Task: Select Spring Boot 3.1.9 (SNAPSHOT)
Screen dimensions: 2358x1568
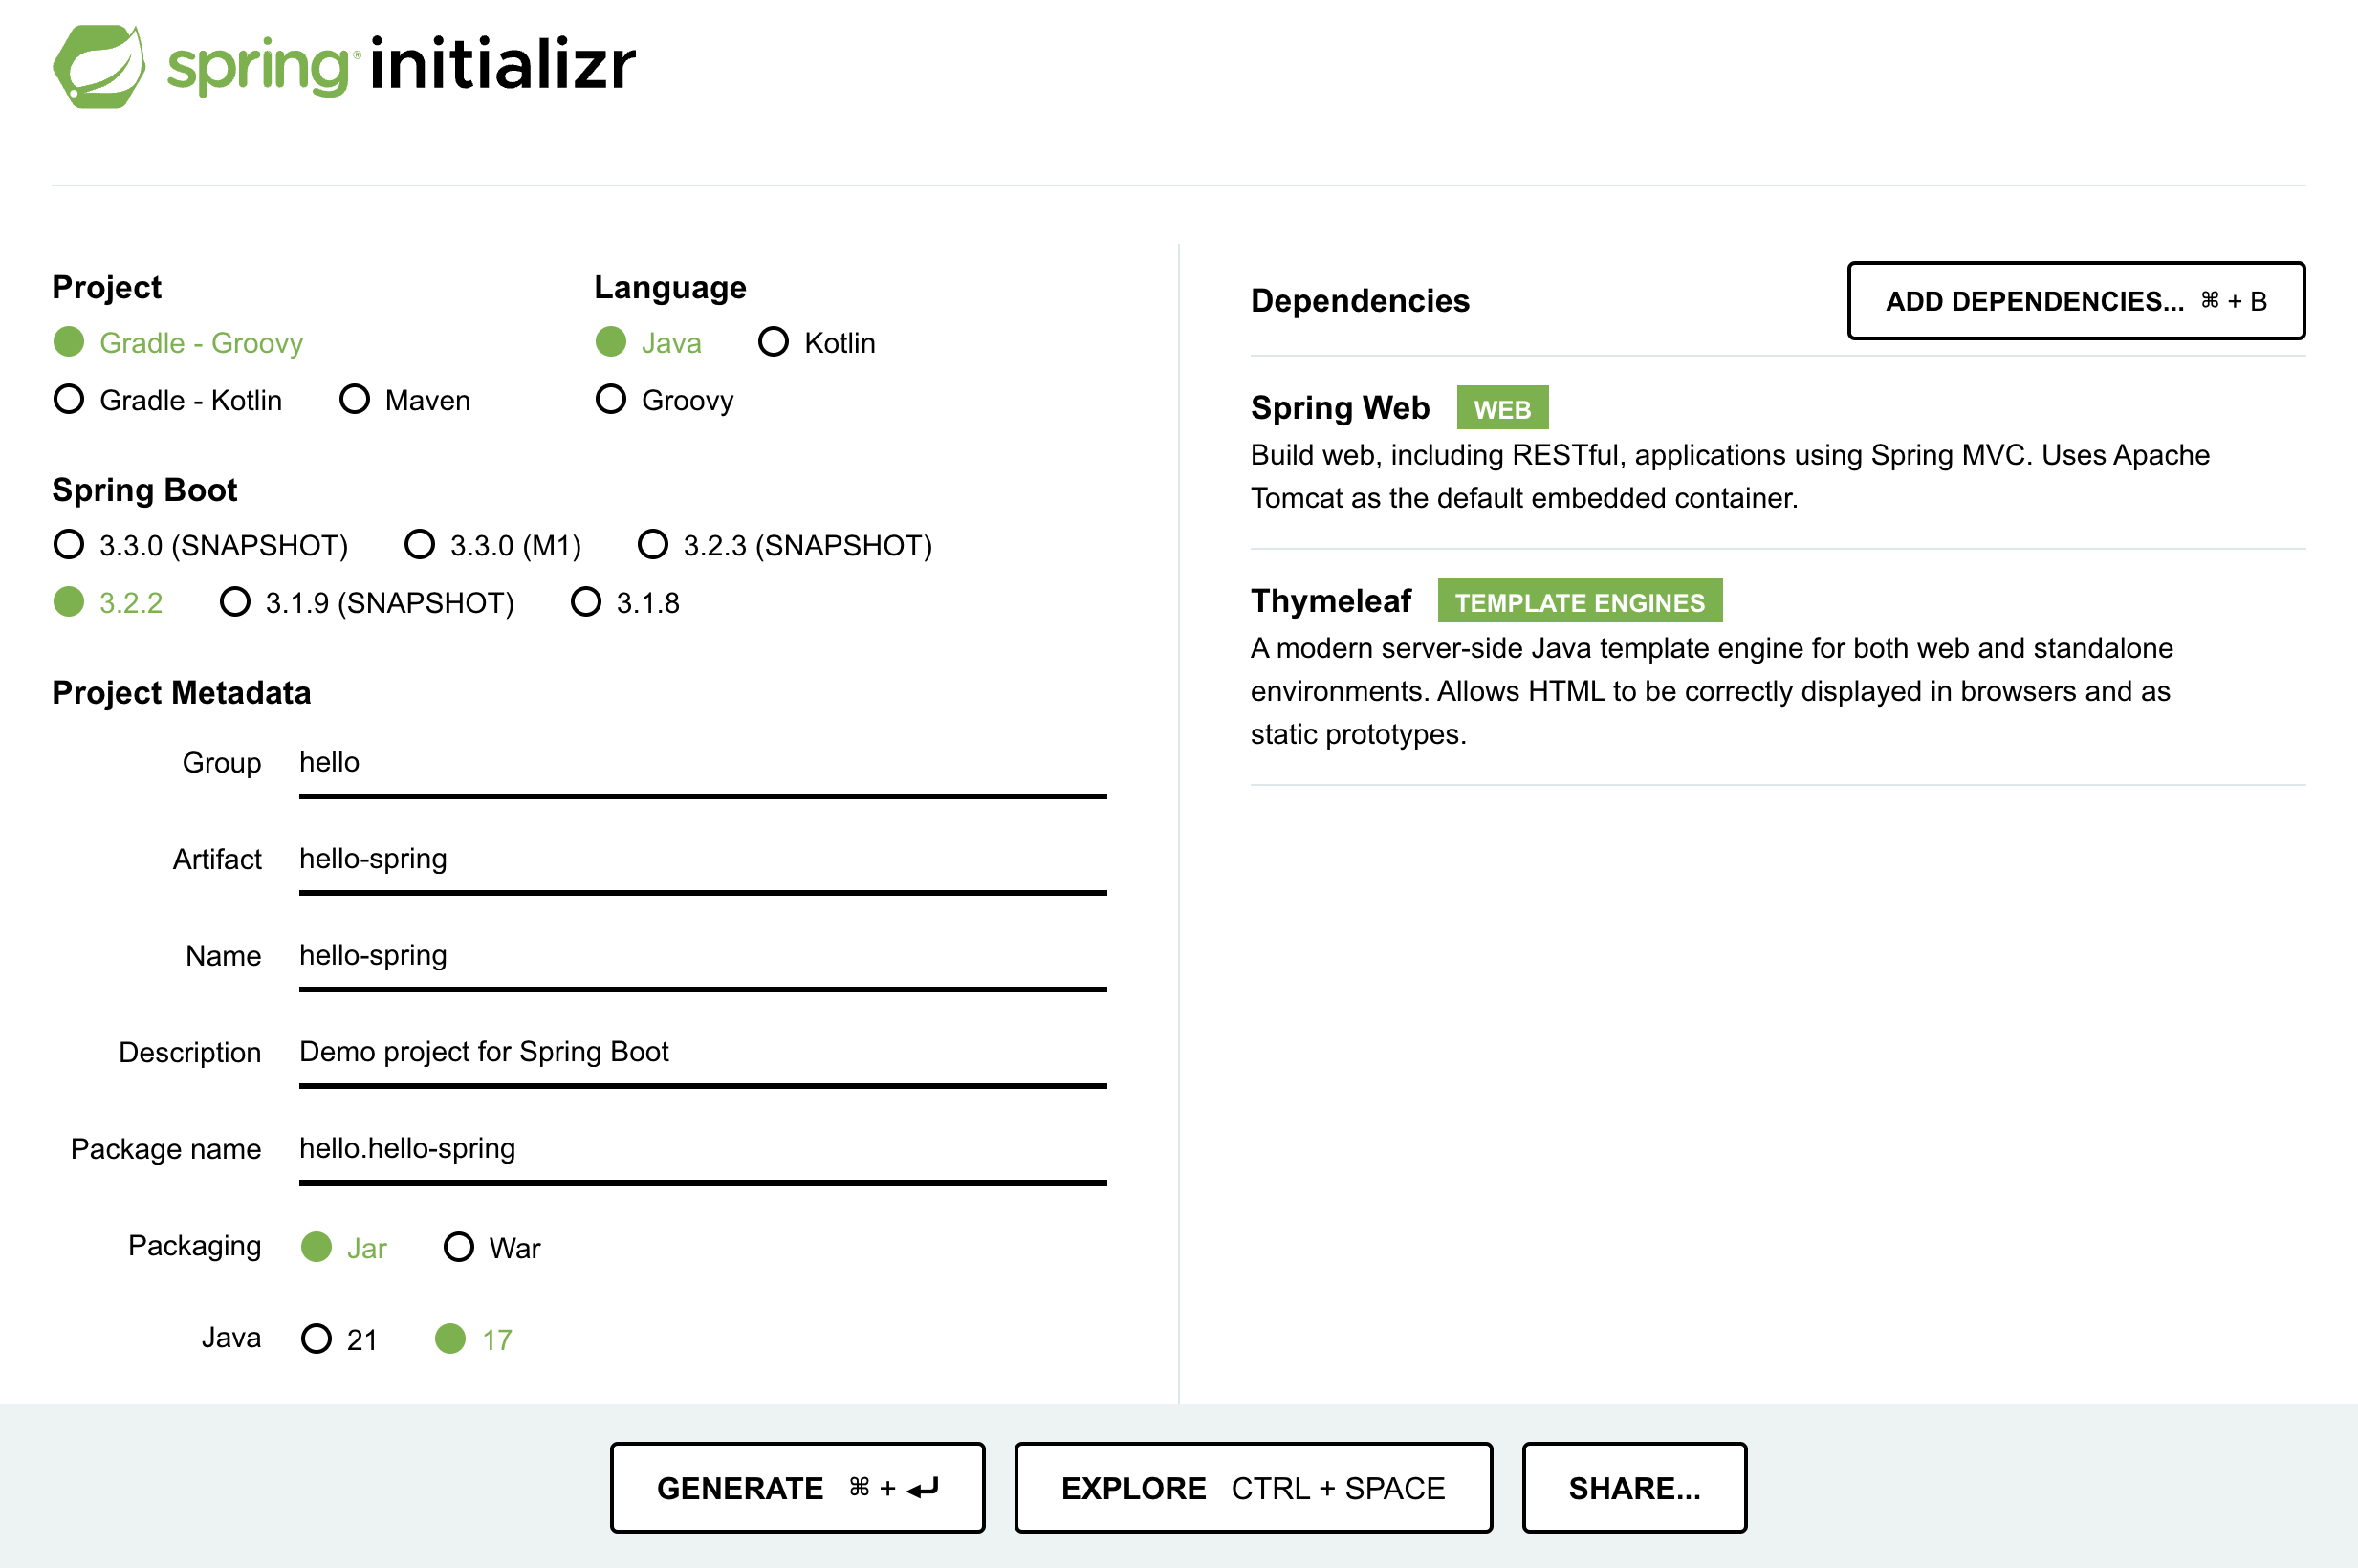Action: 235,603
